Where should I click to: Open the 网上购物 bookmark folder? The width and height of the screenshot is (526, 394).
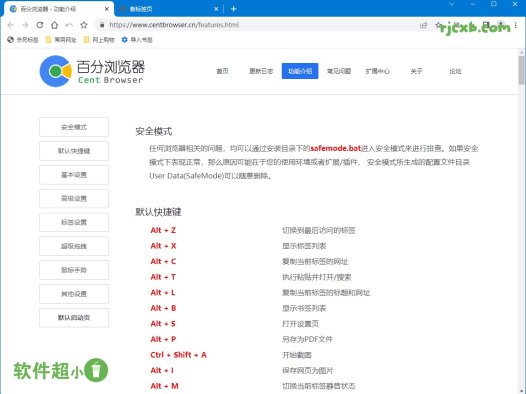(x=99, y=40)
